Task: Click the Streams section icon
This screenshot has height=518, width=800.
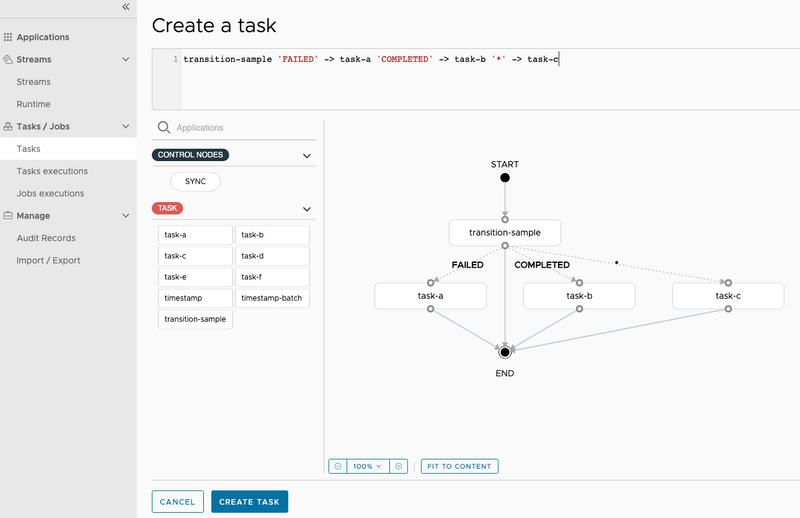Action: (8, 59)
